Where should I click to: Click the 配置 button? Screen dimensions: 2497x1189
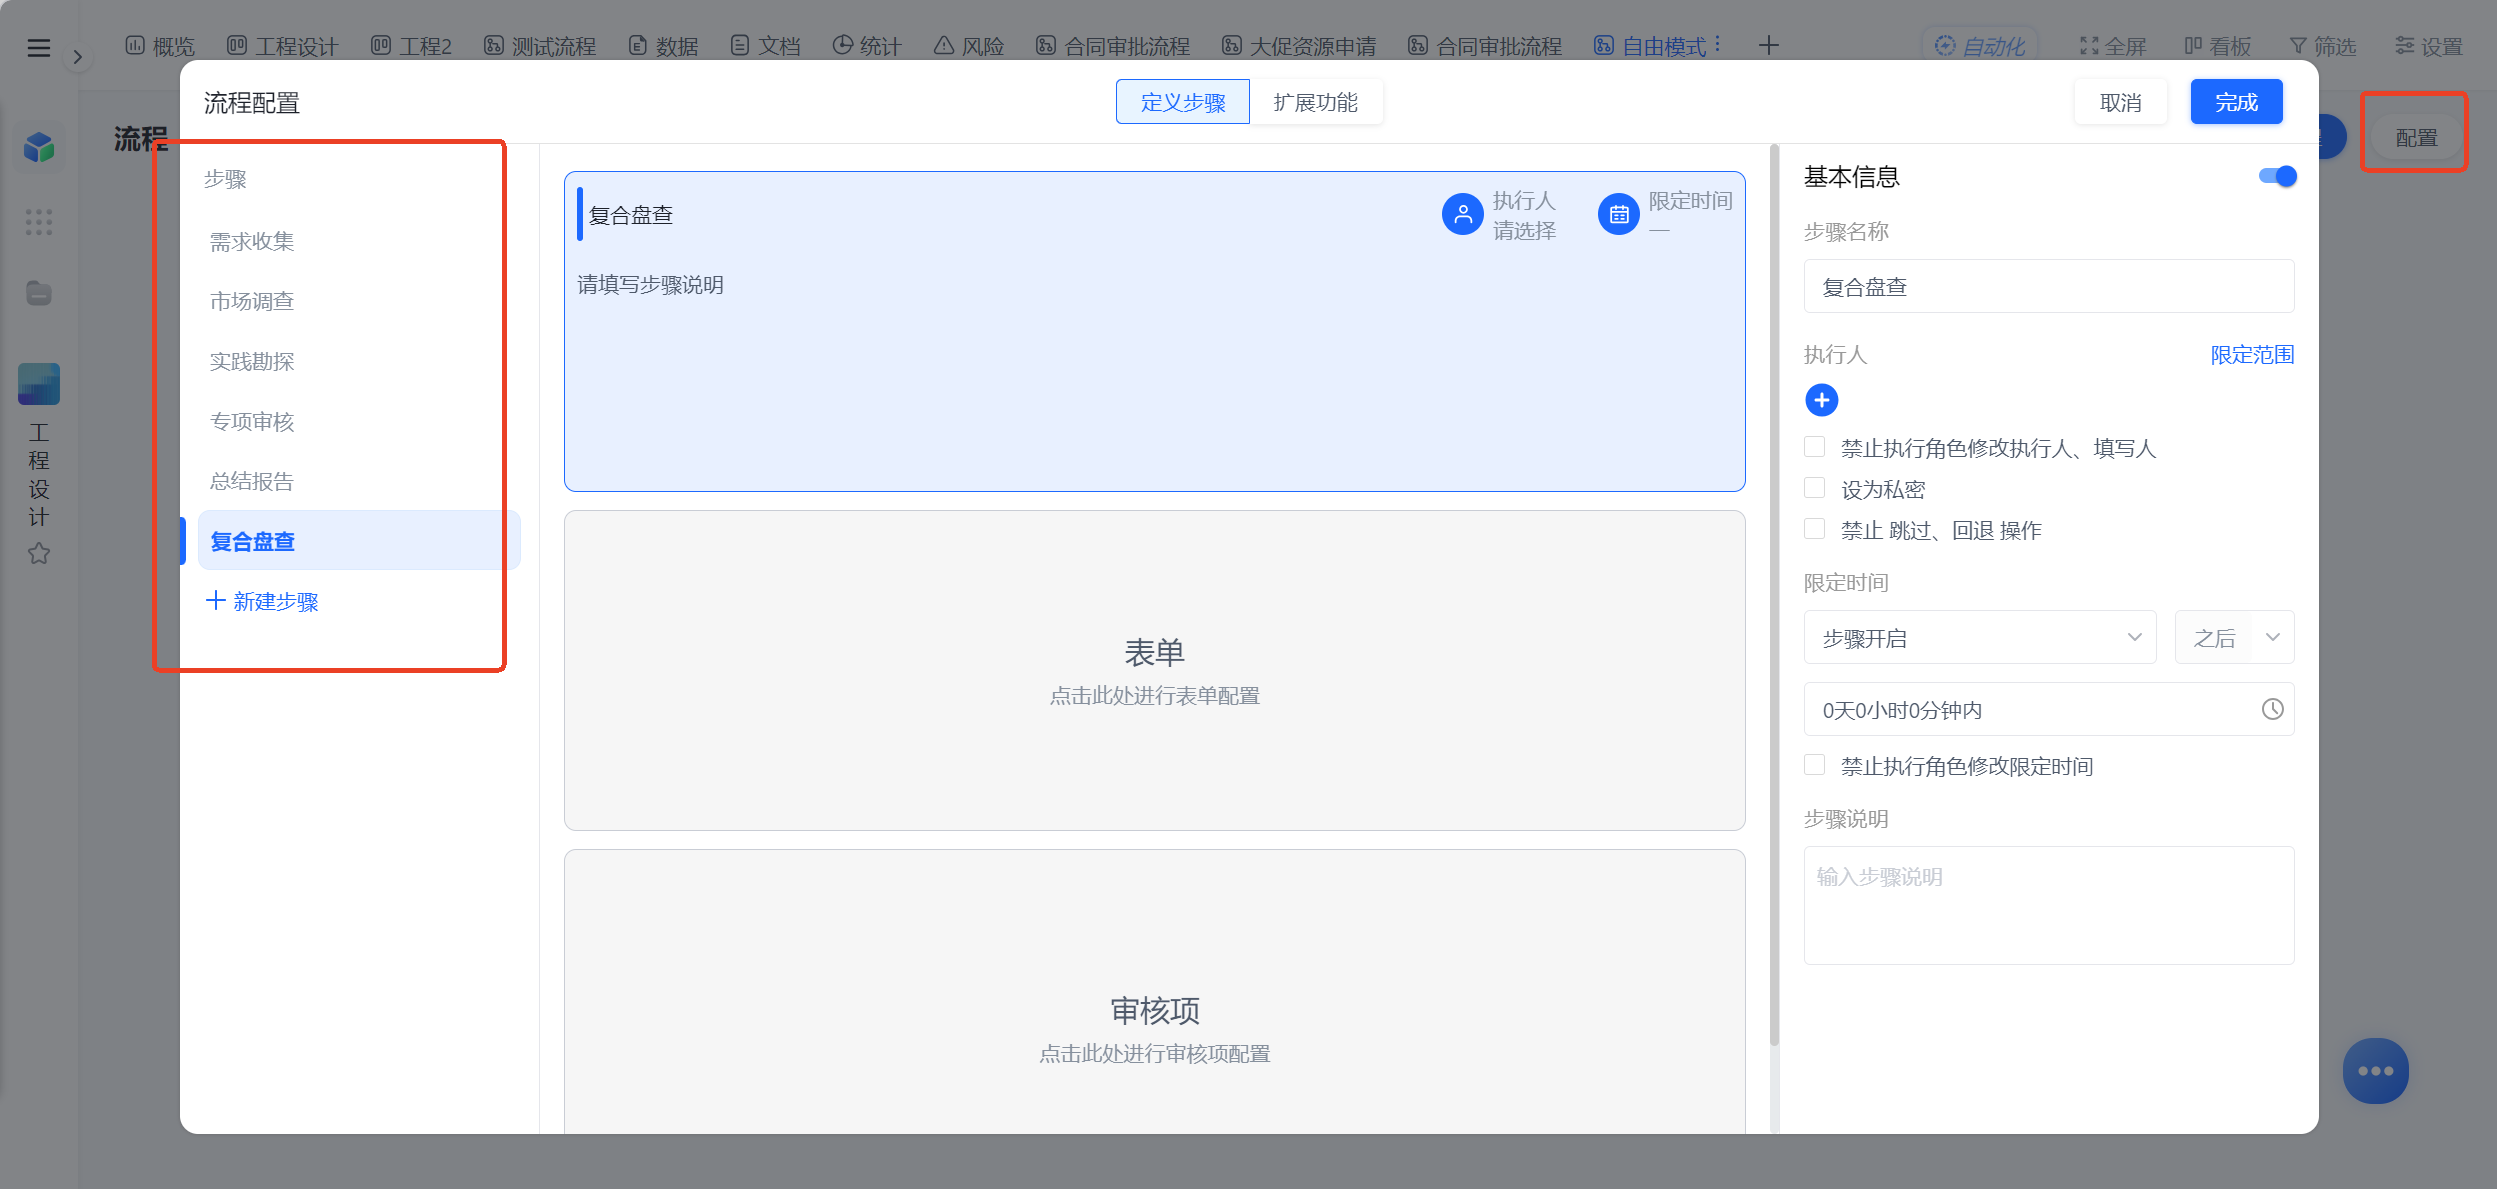(2416, 137)
